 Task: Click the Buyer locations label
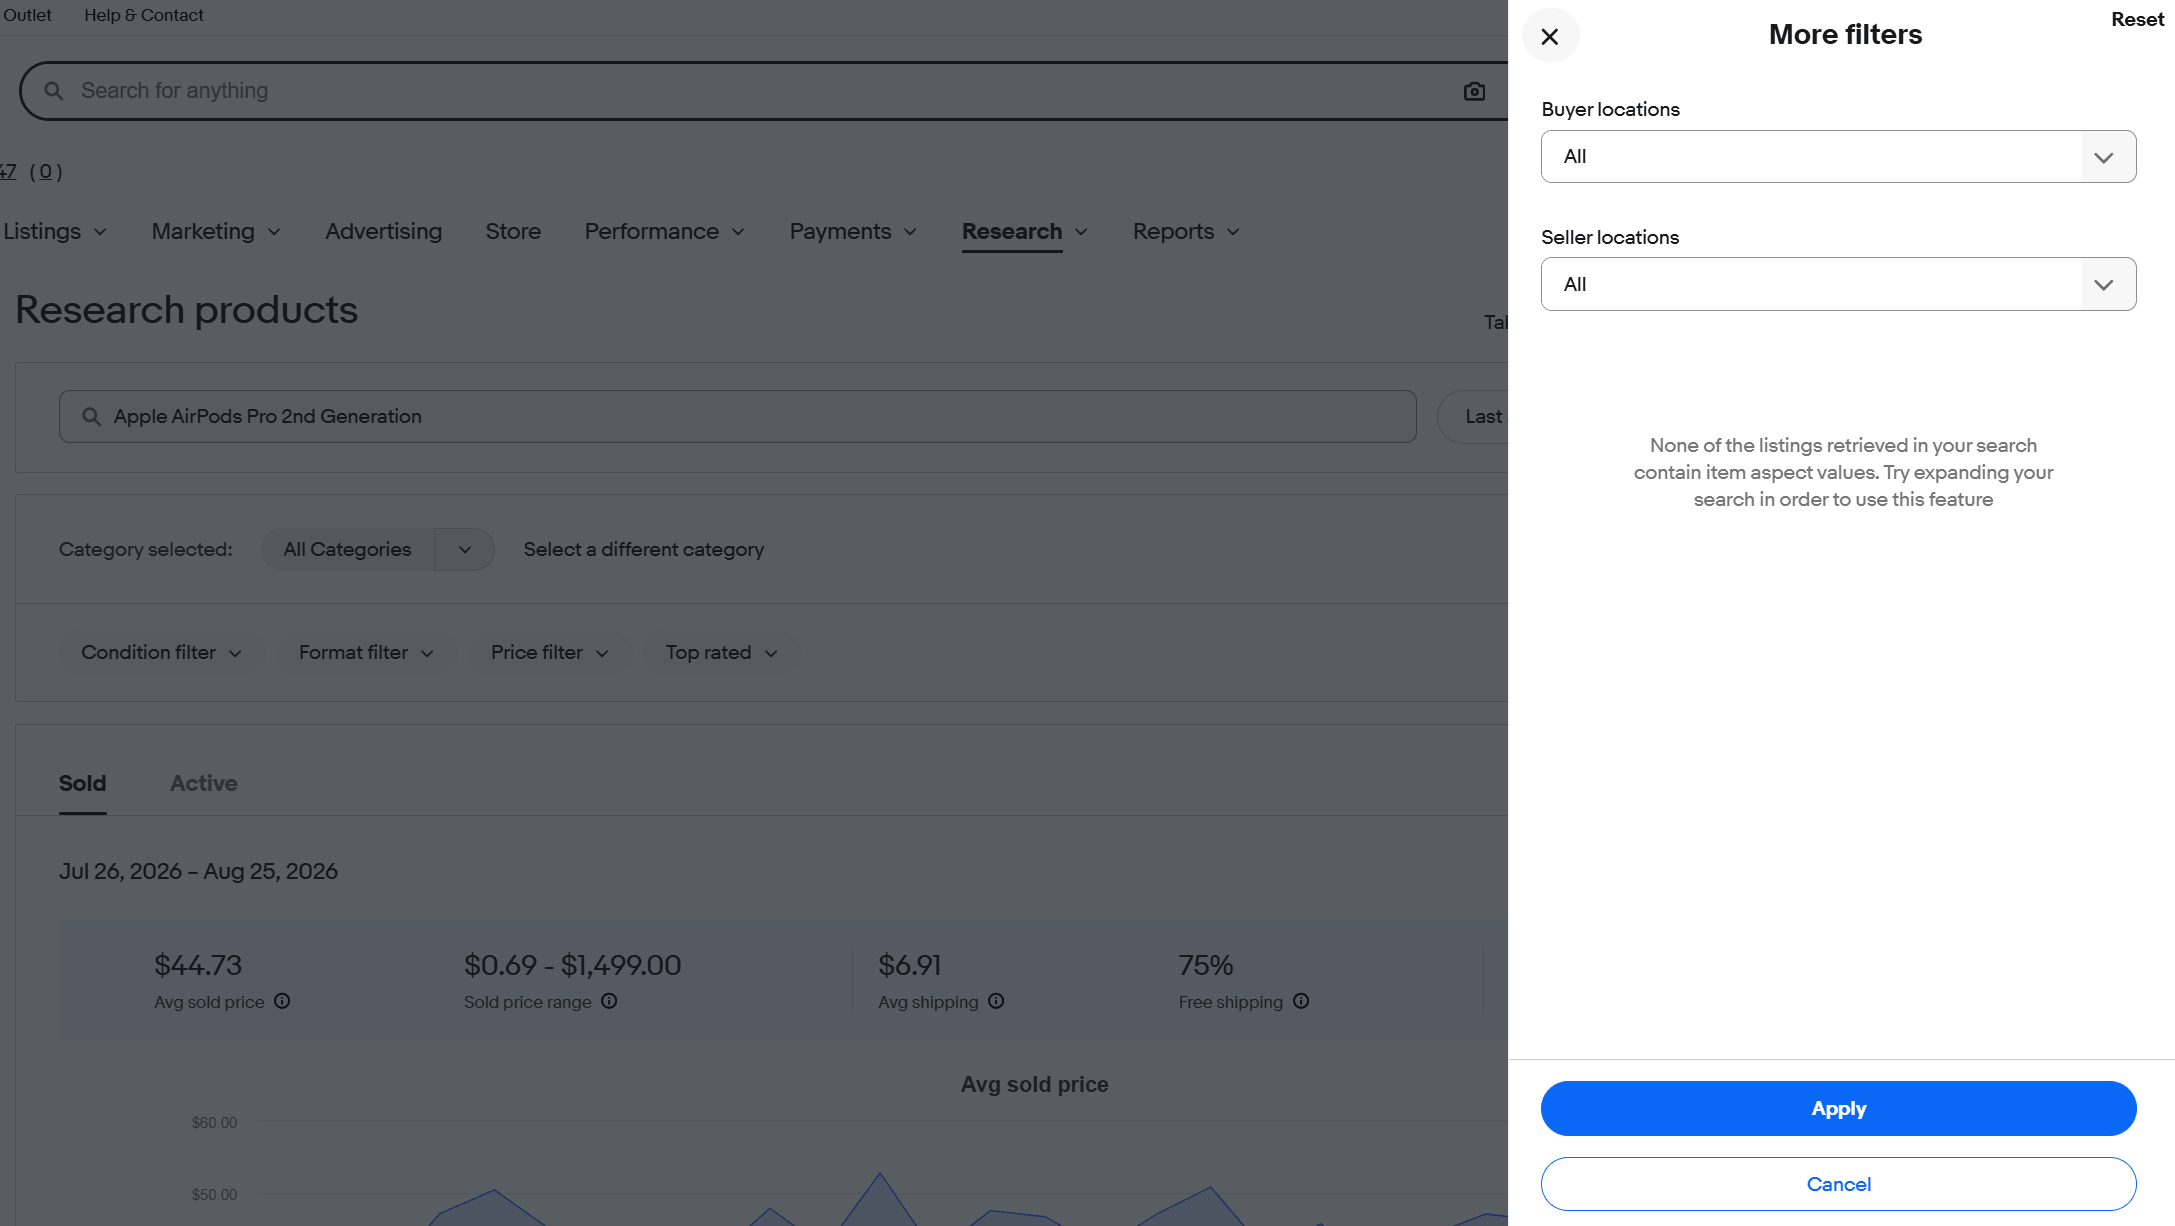point(1610,110)
